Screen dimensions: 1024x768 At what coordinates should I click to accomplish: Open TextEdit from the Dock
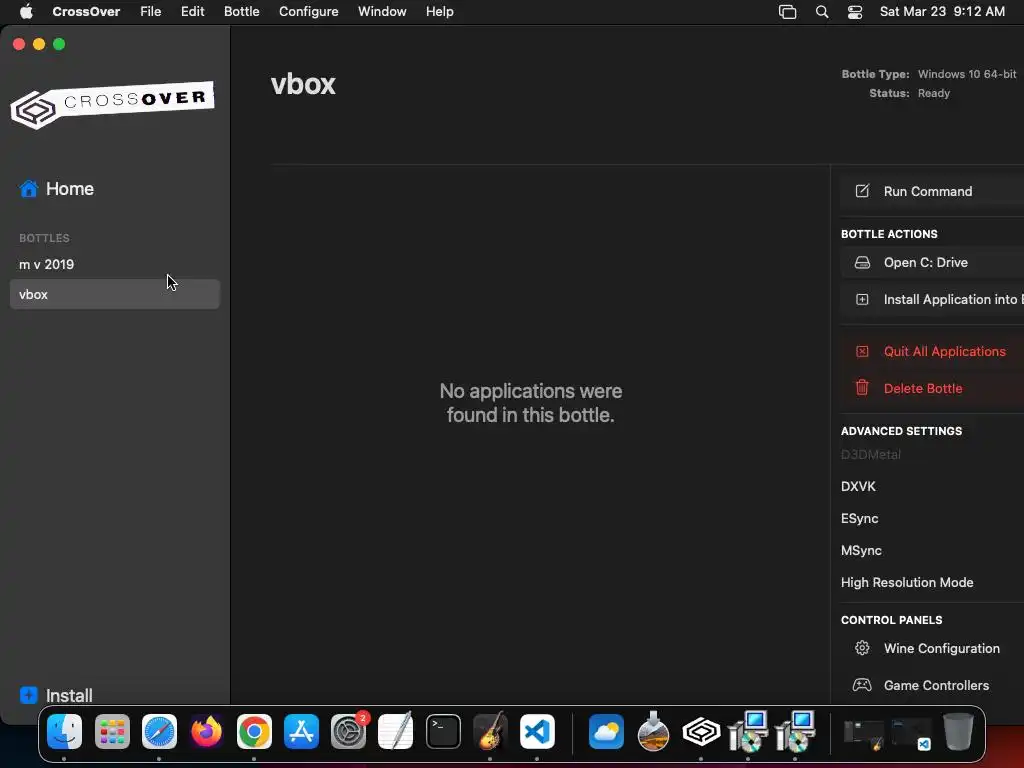coord(396,731)
